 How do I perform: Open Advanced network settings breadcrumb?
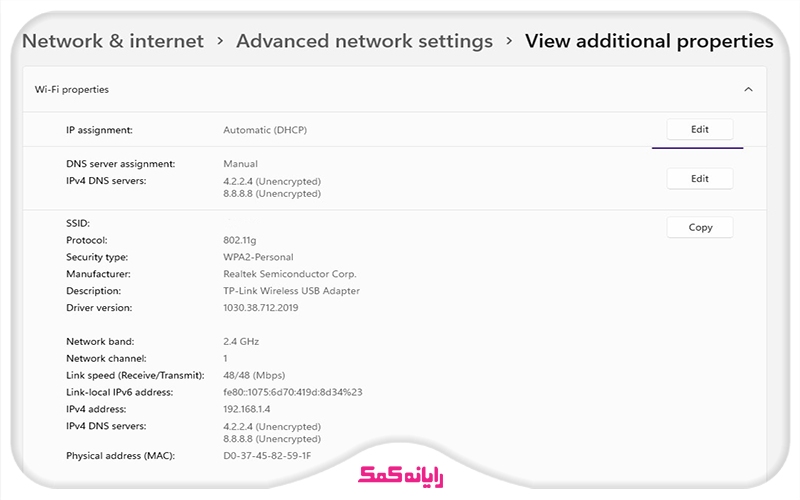(x=364, y=41)
